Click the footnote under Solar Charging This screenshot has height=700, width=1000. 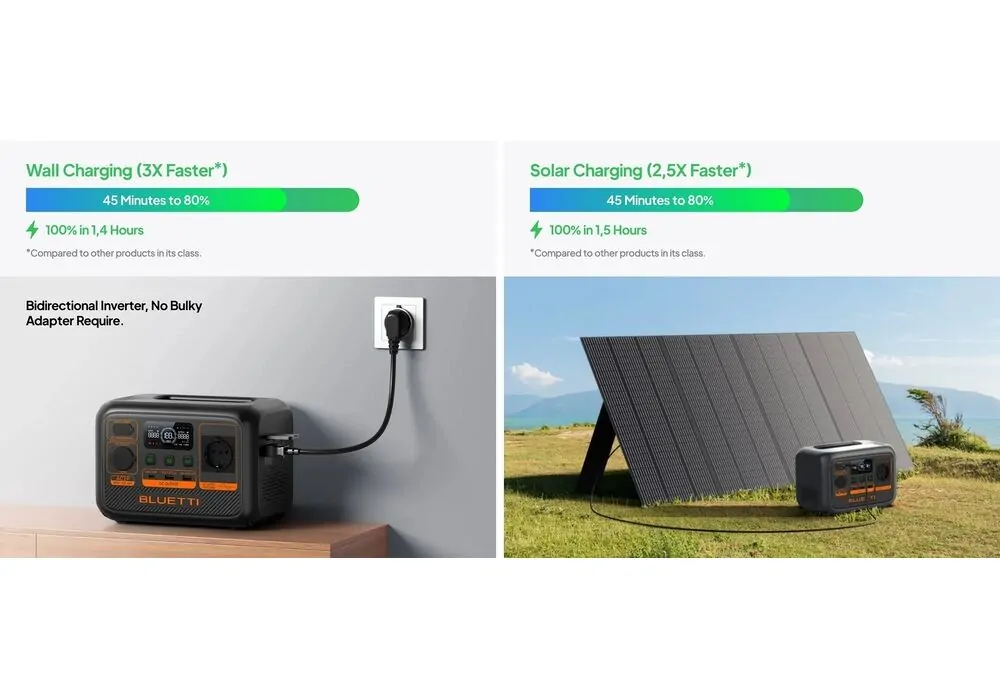click(x=617, y=253)
